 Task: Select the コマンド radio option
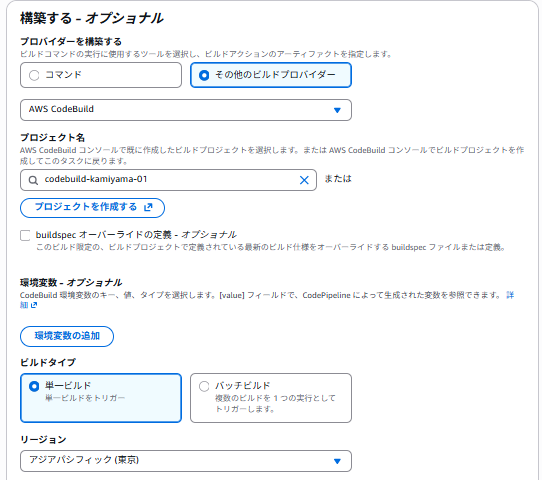click(x=101, y=75)
